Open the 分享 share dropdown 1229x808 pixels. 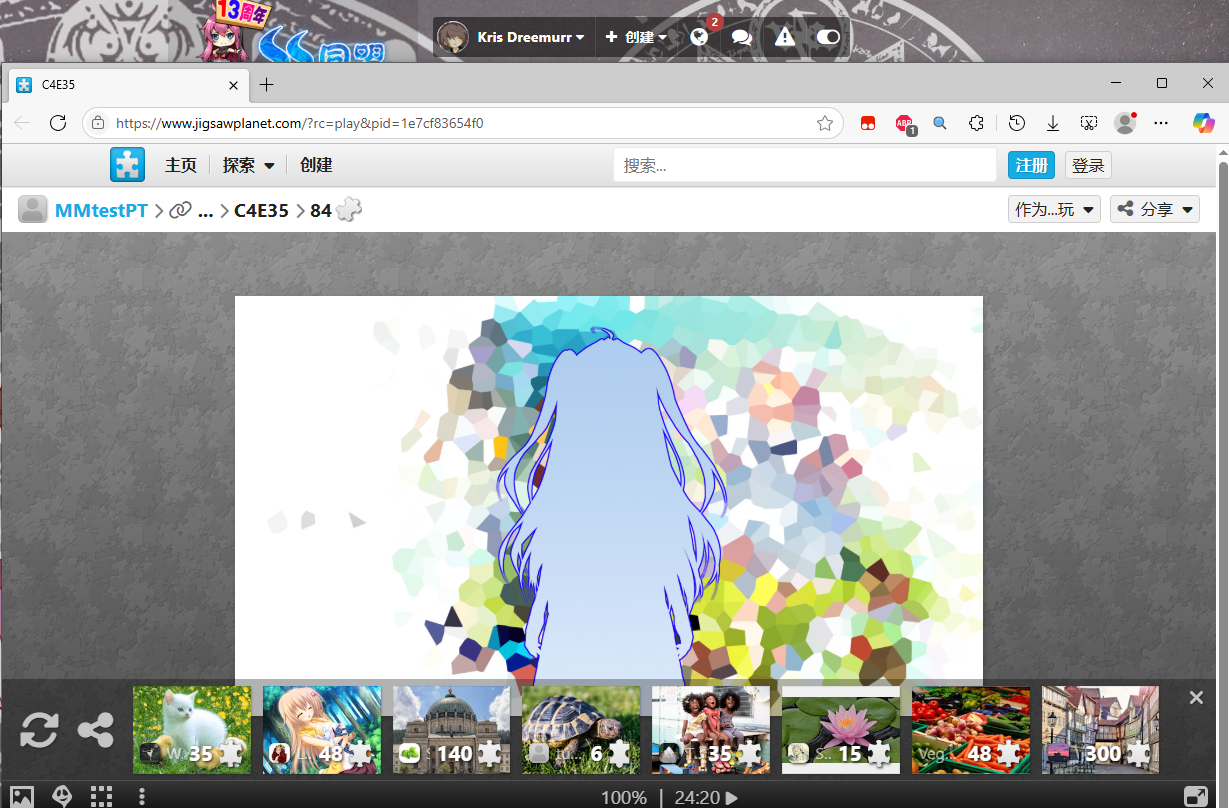point(1155,209)
